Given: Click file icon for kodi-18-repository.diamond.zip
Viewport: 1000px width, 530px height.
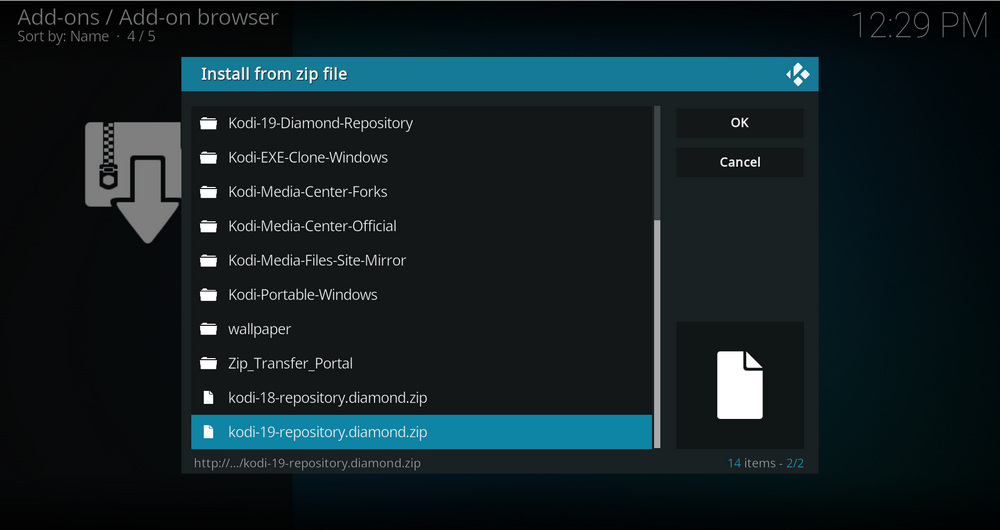Looking at the screenshot, I should [208, 398].
